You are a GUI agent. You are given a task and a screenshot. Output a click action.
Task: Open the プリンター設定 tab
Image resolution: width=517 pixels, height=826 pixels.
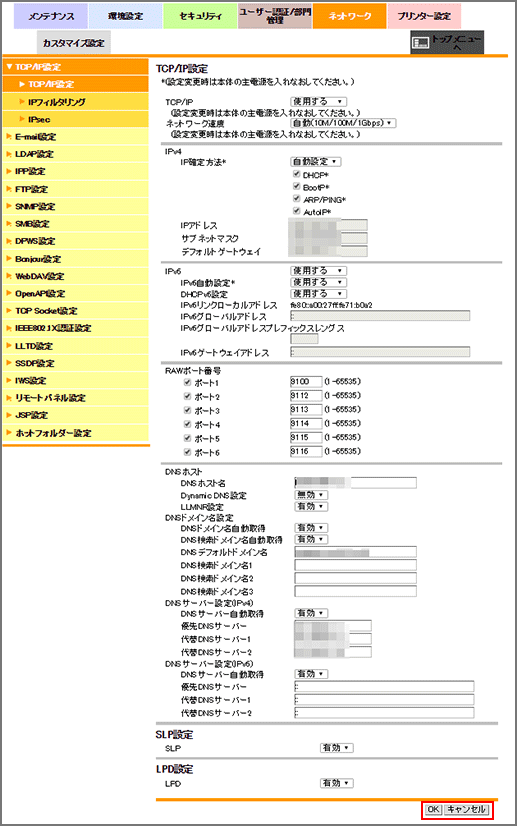(424, 16)
